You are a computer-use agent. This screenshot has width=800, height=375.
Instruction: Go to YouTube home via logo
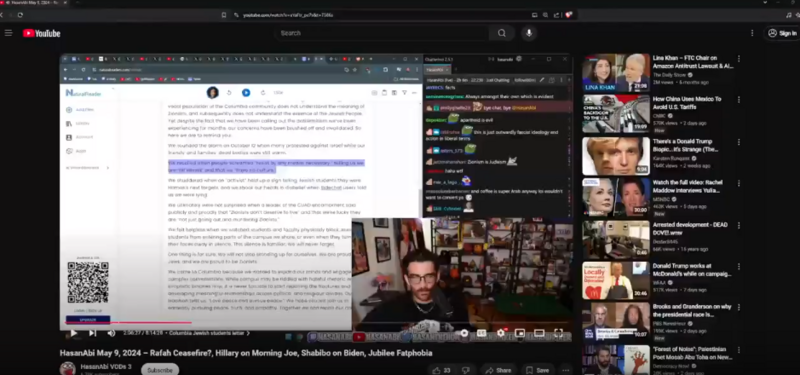[x=41, y=33]
